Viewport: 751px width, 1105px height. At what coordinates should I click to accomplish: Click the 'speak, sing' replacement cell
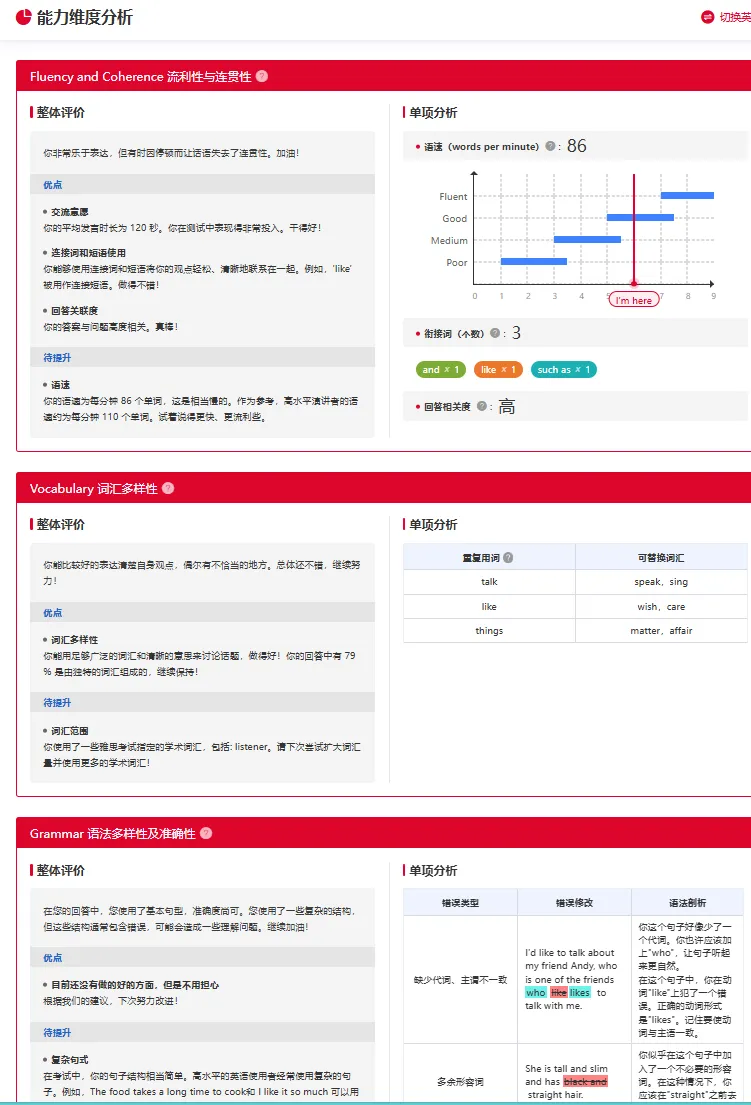(661, 582)
